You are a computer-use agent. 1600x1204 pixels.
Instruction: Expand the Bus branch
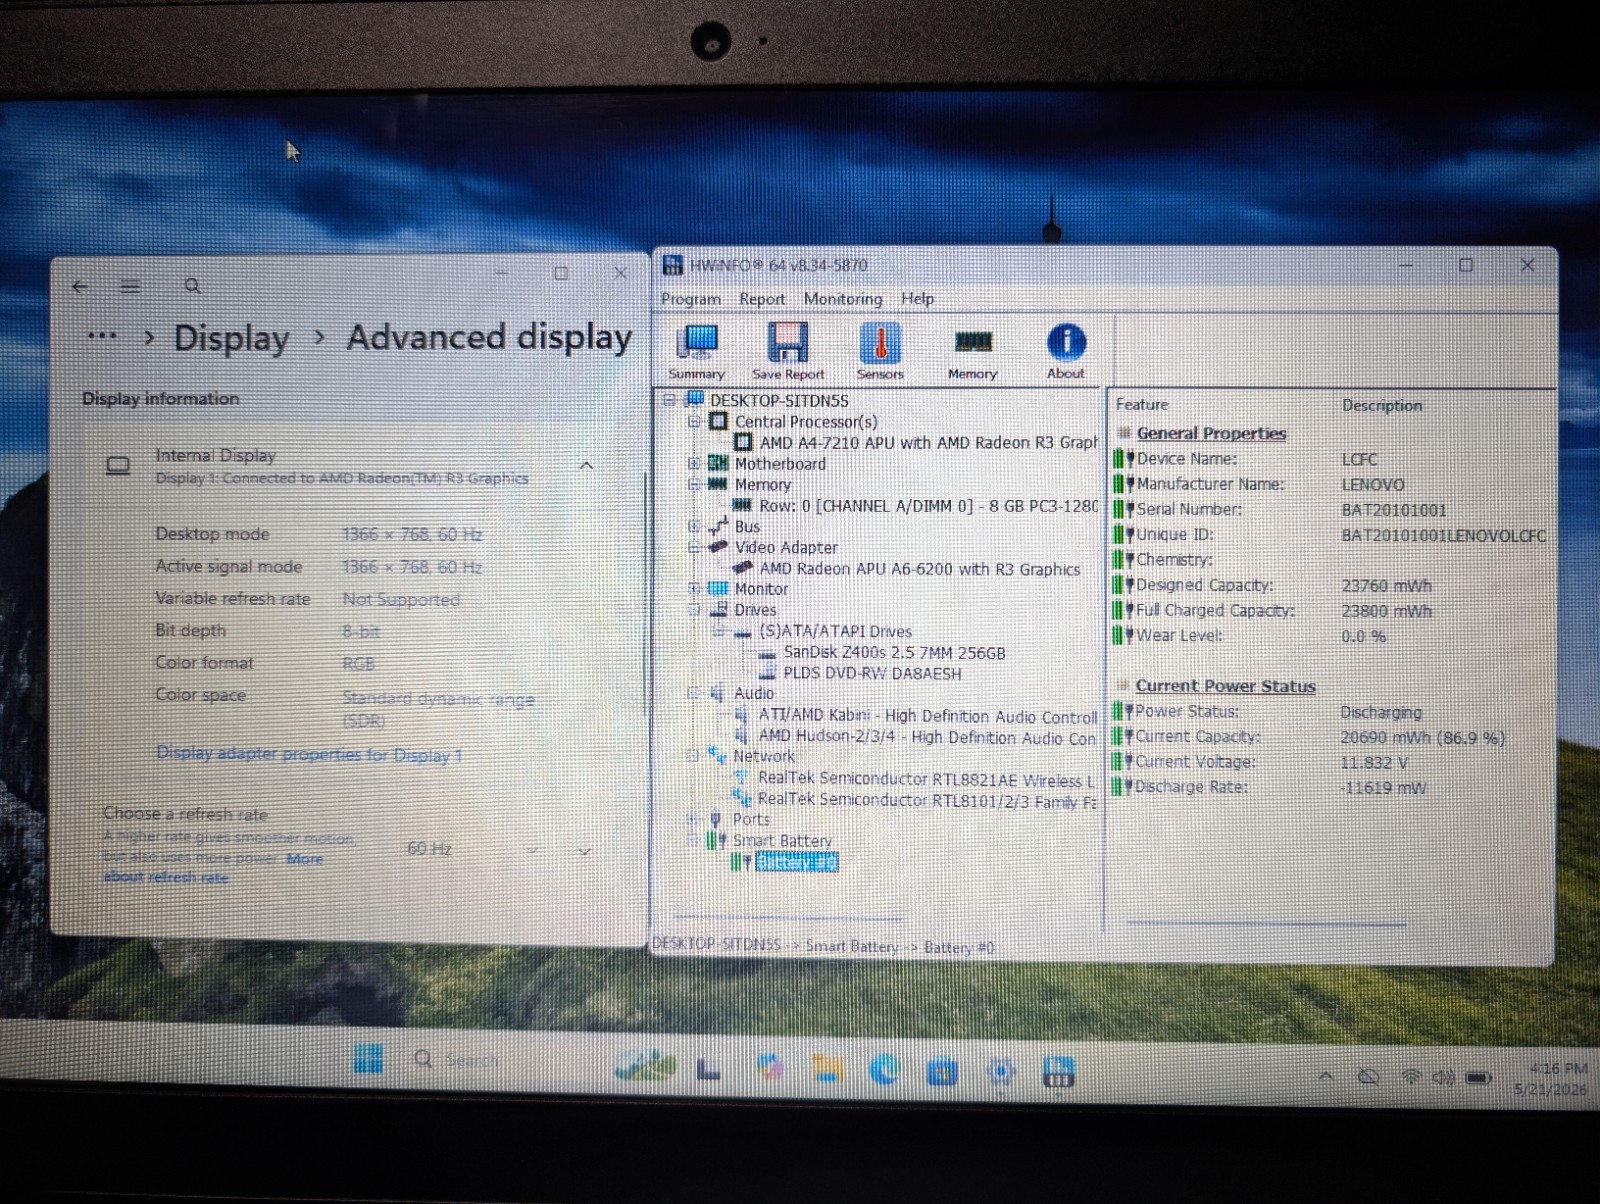coord(694,526)
